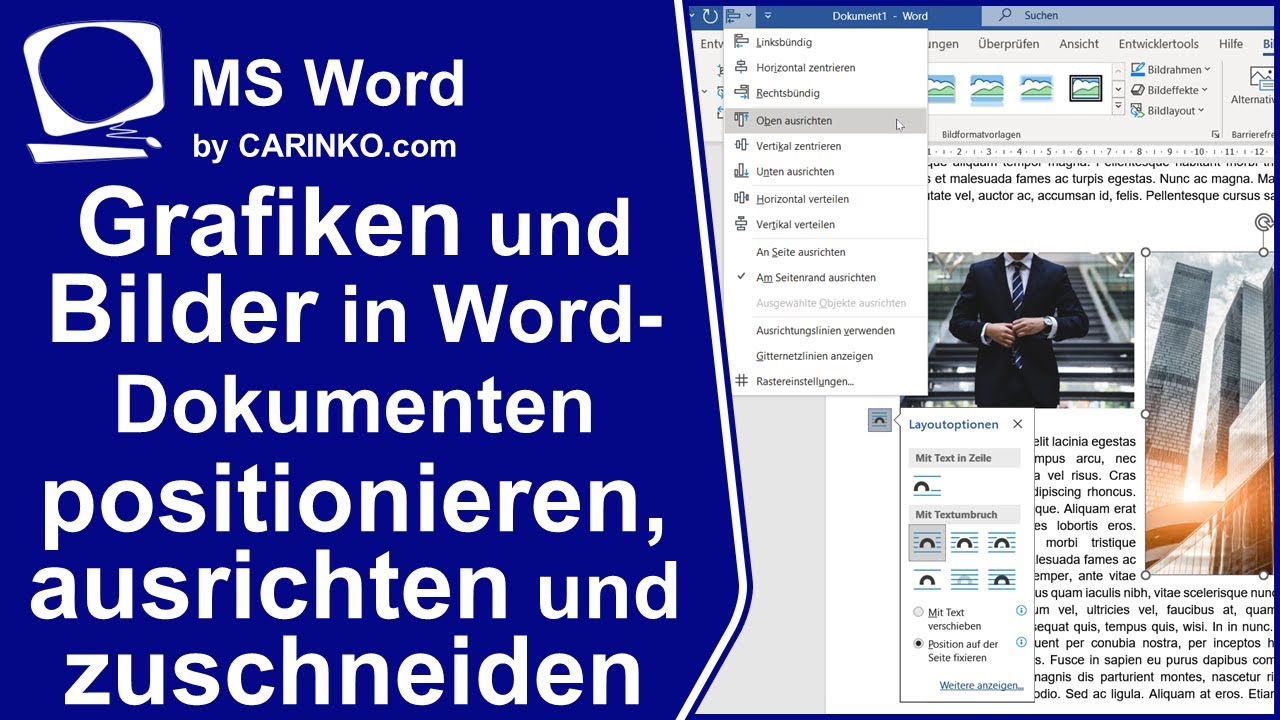
Task: Toggle Ausrichtungslinien verwenden
Action: tap(824, 331)
